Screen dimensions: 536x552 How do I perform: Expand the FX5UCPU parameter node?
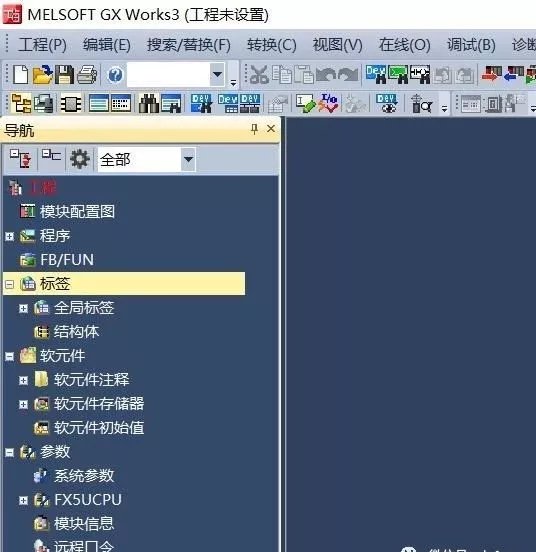(x=24, y=500)
